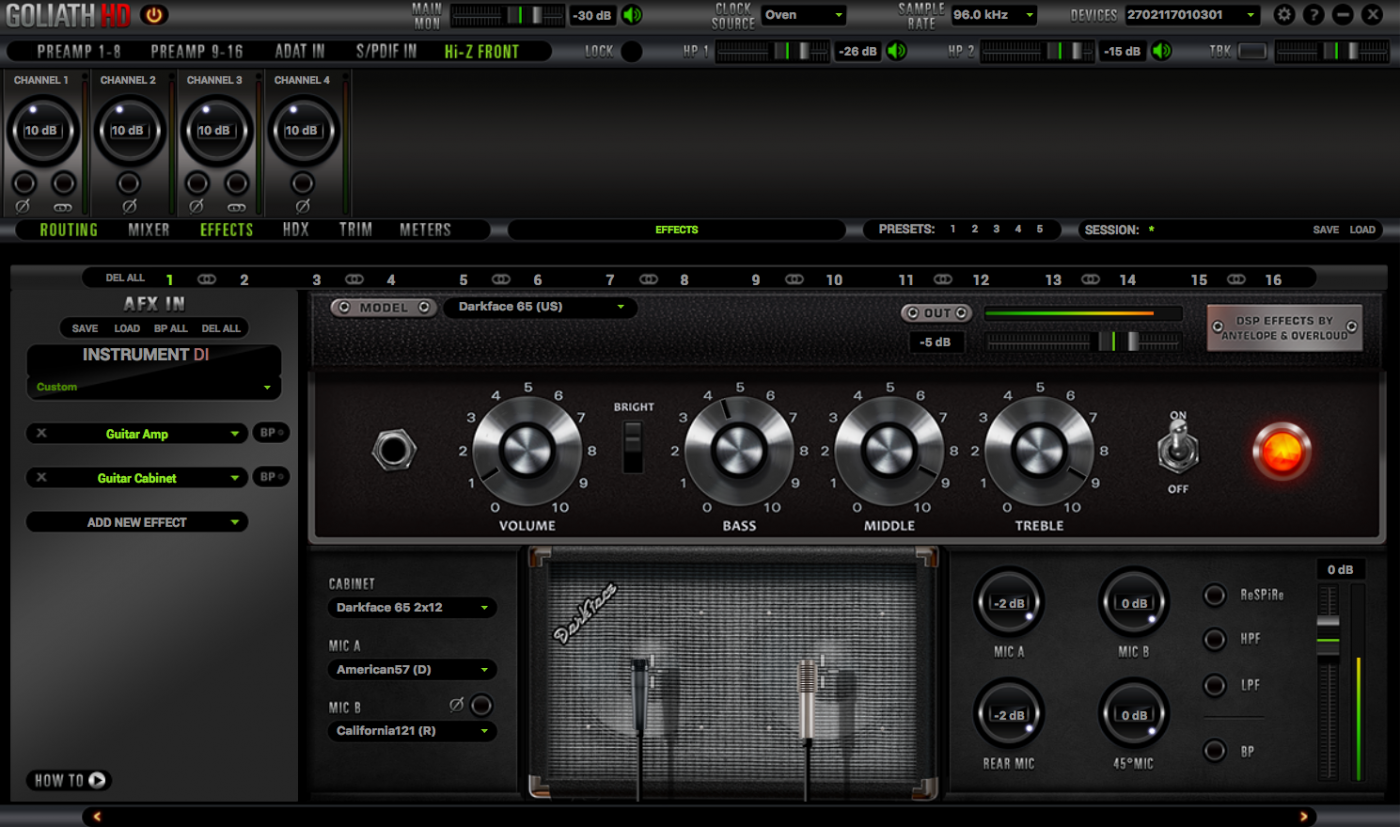Click the link icon between channels 3 and 4

[x=354, y=280]
